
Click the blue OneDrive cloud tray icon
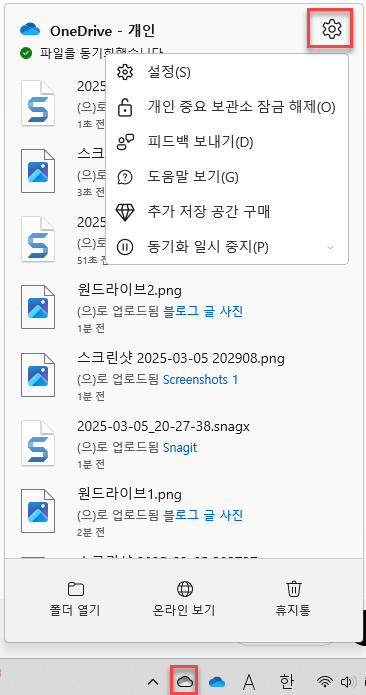click(217, 682)
